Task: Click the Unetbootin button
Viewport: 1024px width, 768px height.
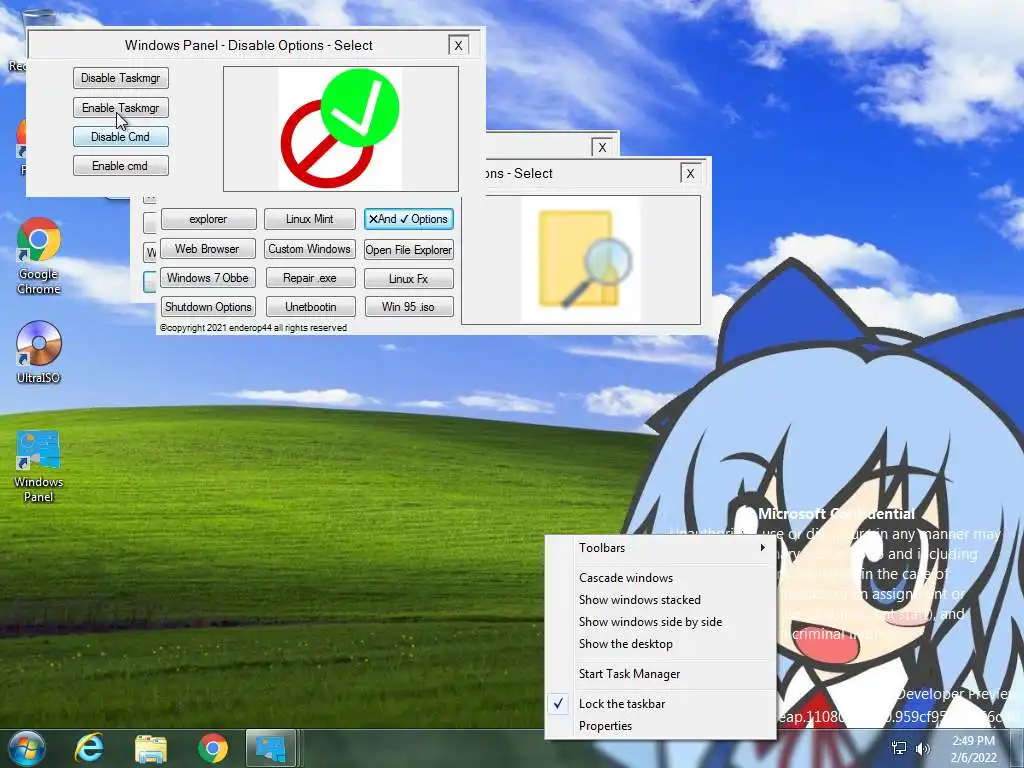Action: (x=310, y=307)
